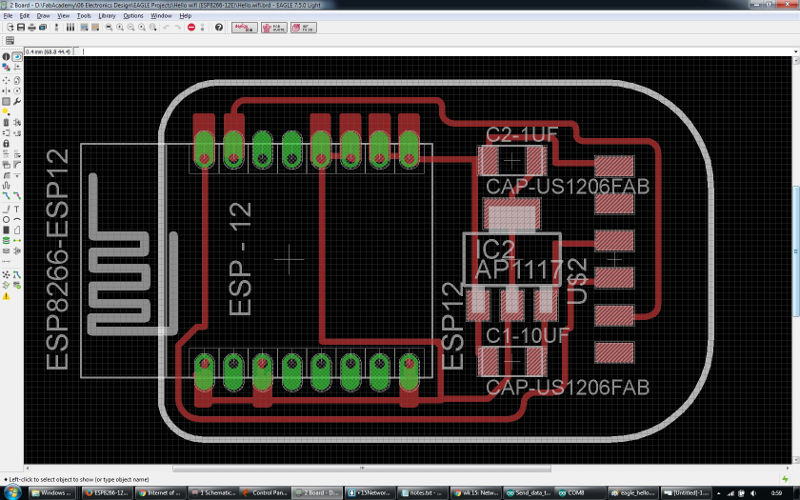Run the second pink ULP button
The image size is (800, 500).
pos(274,28)
